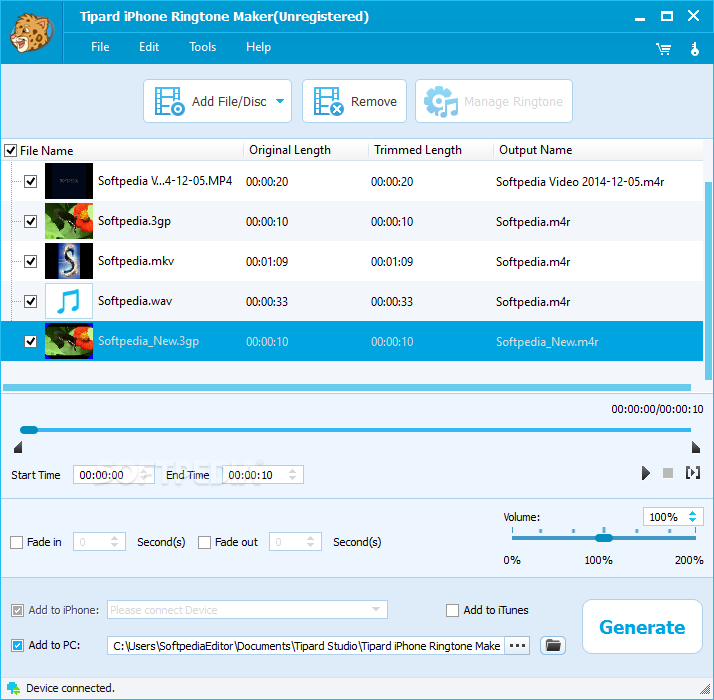
Task: Select the Softpedia.3gp butterfly thumbnail
Action: tap(69, 221)
